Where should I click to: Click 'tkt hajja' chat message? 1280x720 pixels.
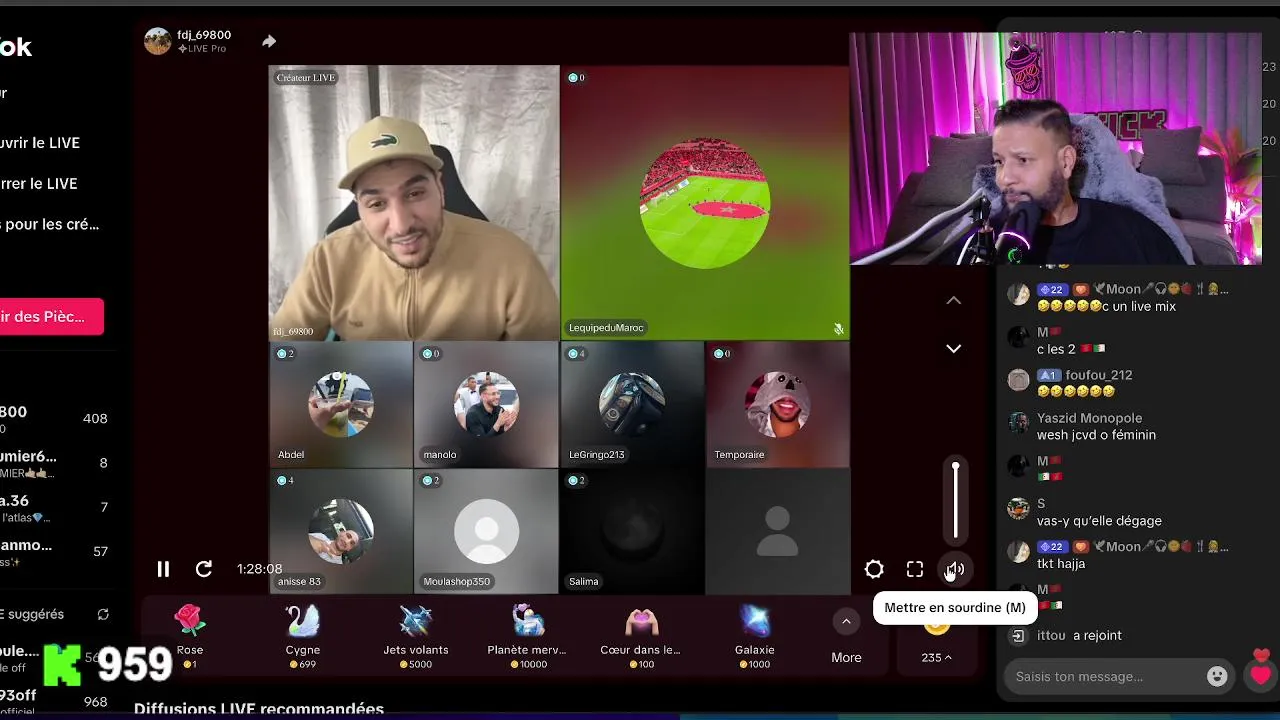(1061, 564)
